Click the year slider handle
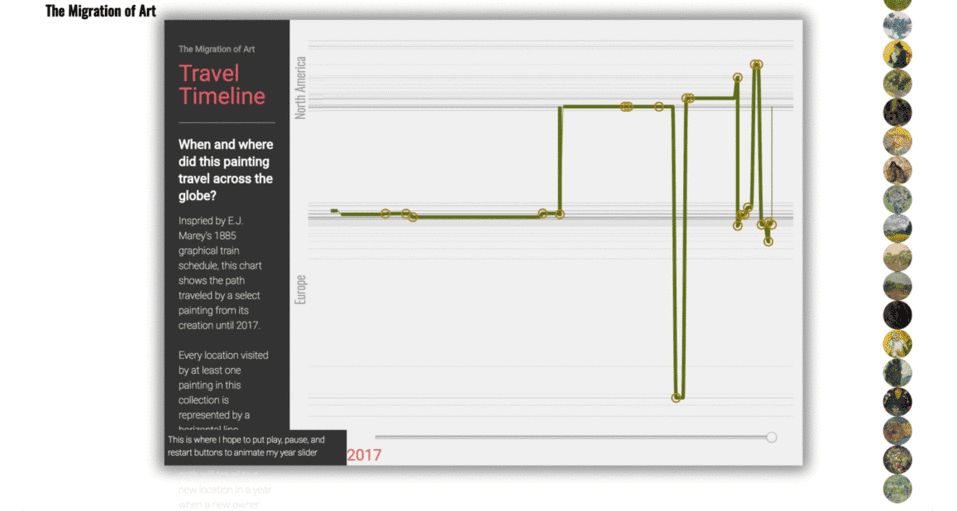957x511 pixels. click(x=771, y=437)
